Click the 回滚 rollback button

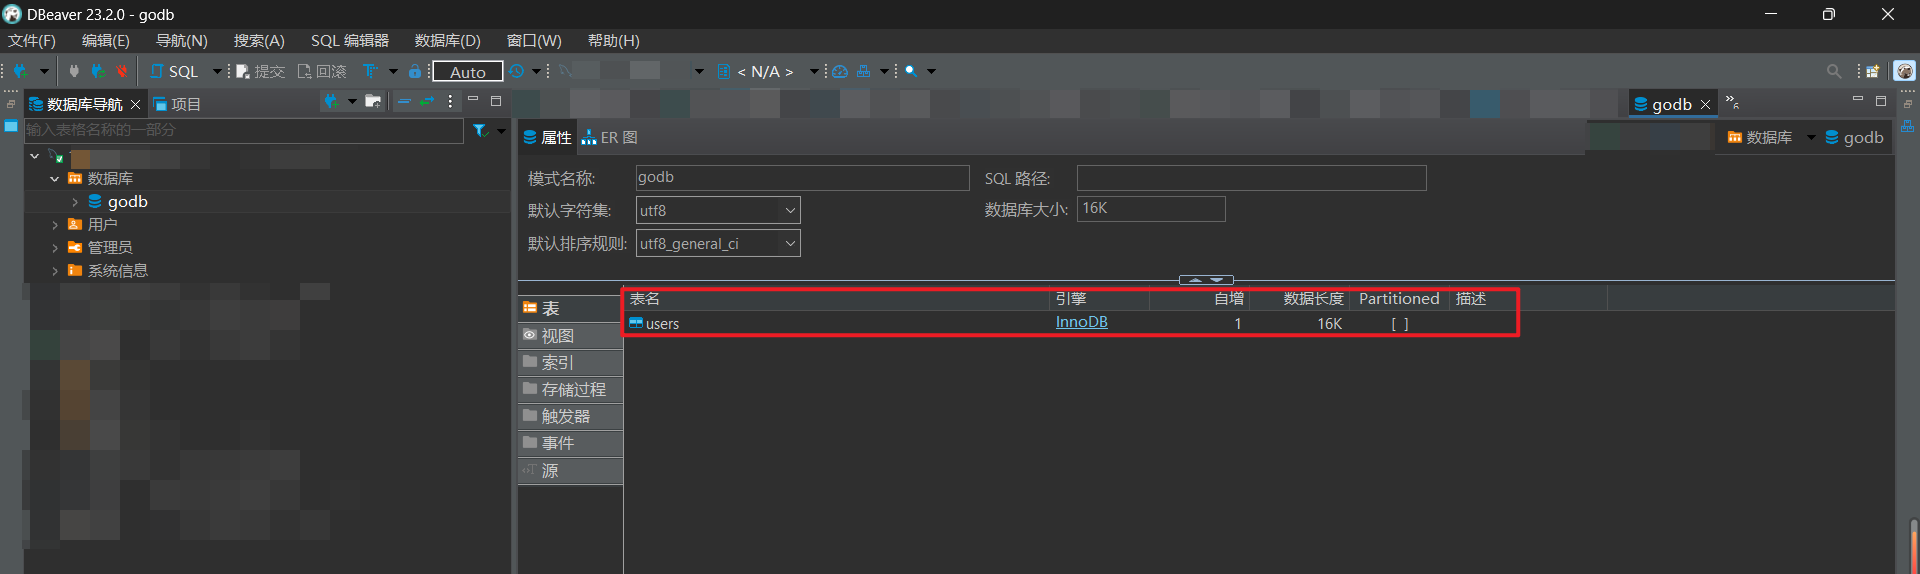322,71
